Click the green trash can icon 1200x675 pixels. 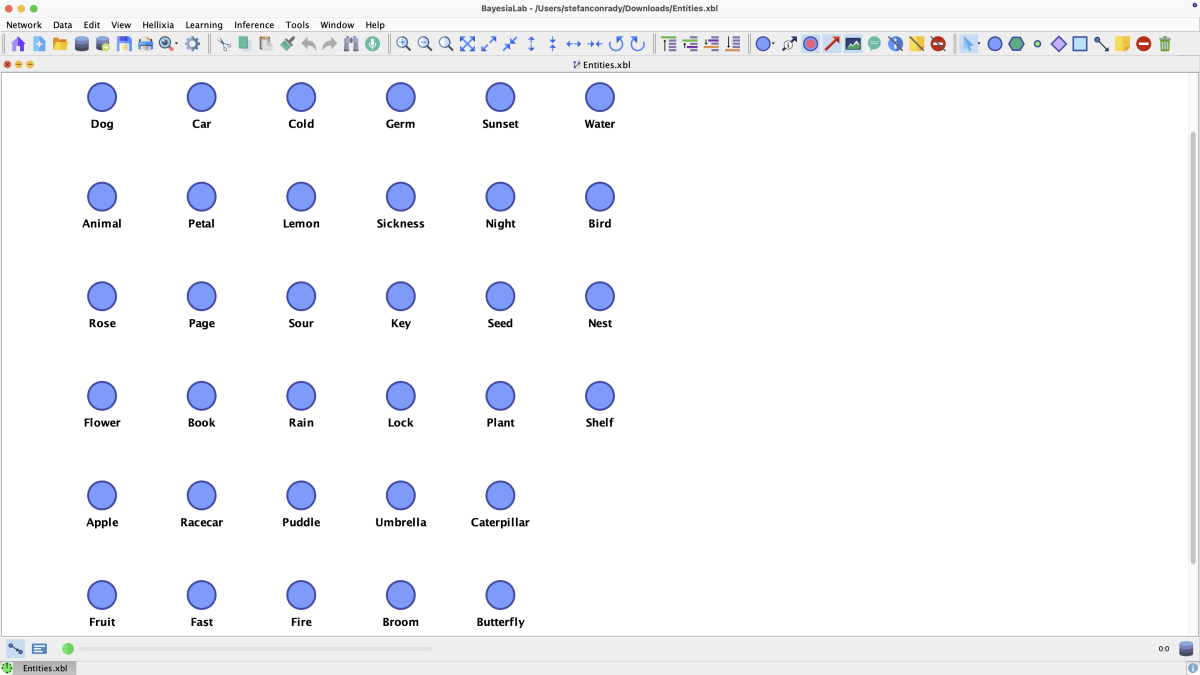coord(1165,44)
